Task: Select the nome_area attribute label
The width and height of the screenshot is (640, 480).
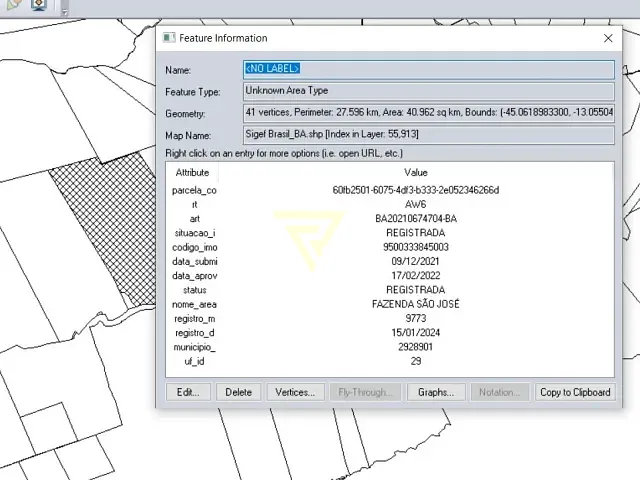Action: [195, 304]
